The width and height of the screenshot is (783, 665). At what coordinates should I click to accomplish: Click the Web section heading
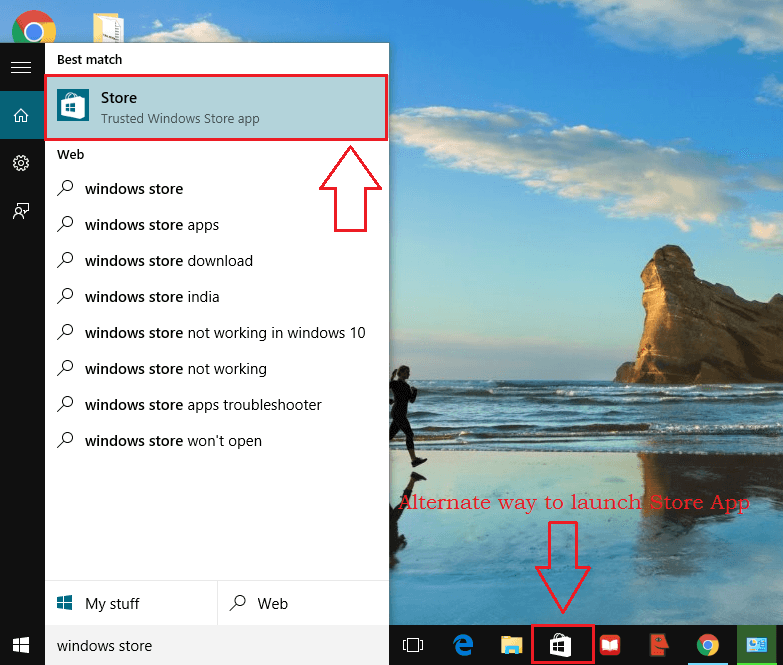[x=70, y=154]
